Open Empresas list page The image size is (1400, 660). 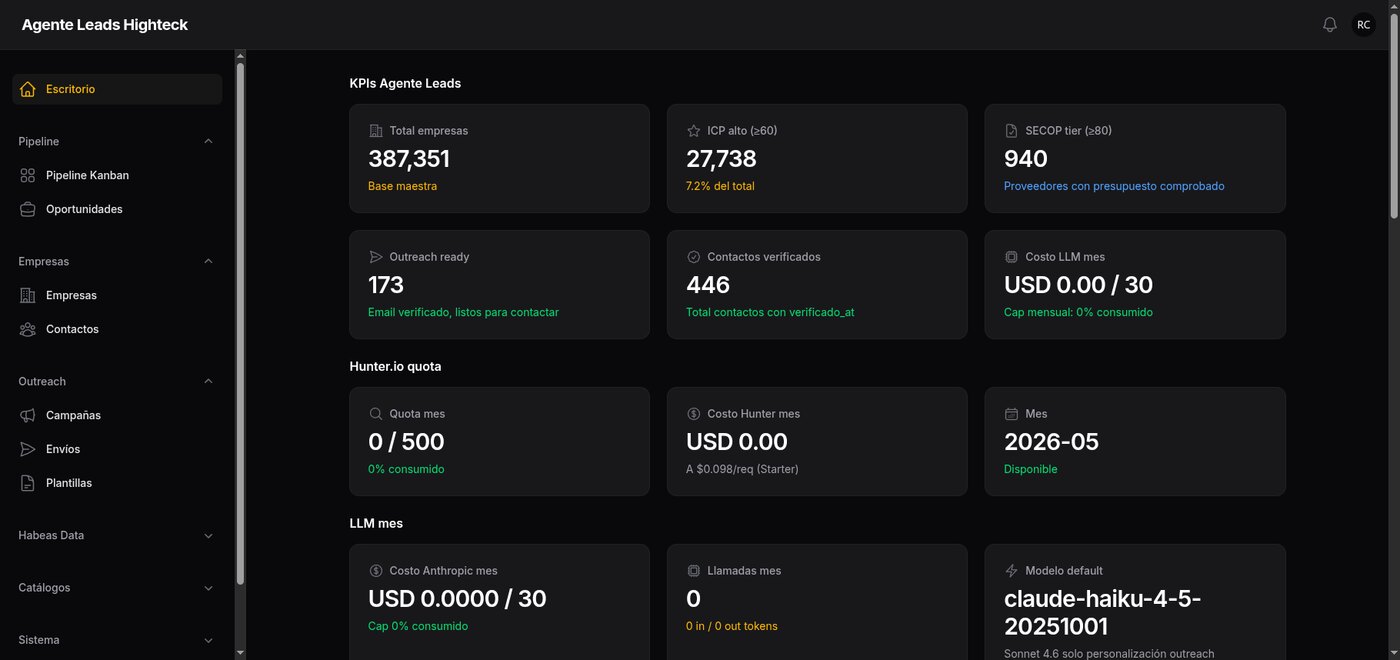pyautogui.click(x=117, y=295)
